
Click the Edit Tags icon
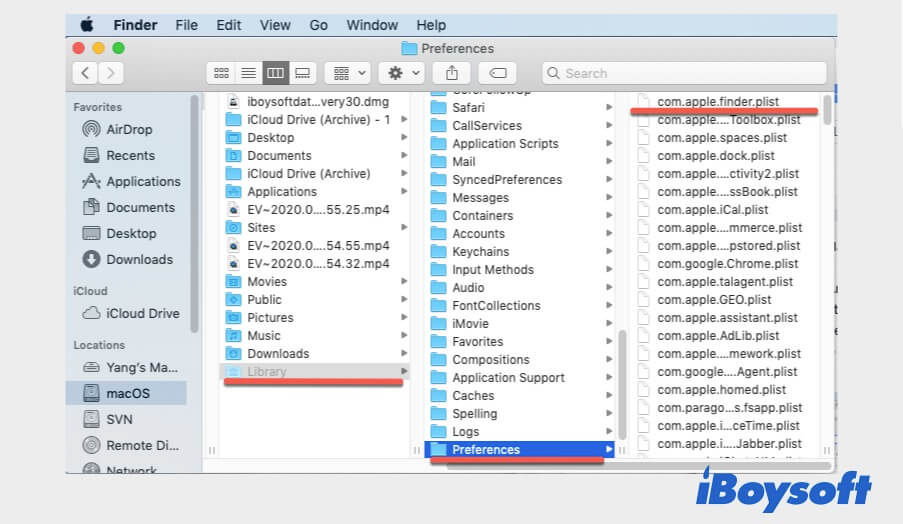click(x=498, y=73)
